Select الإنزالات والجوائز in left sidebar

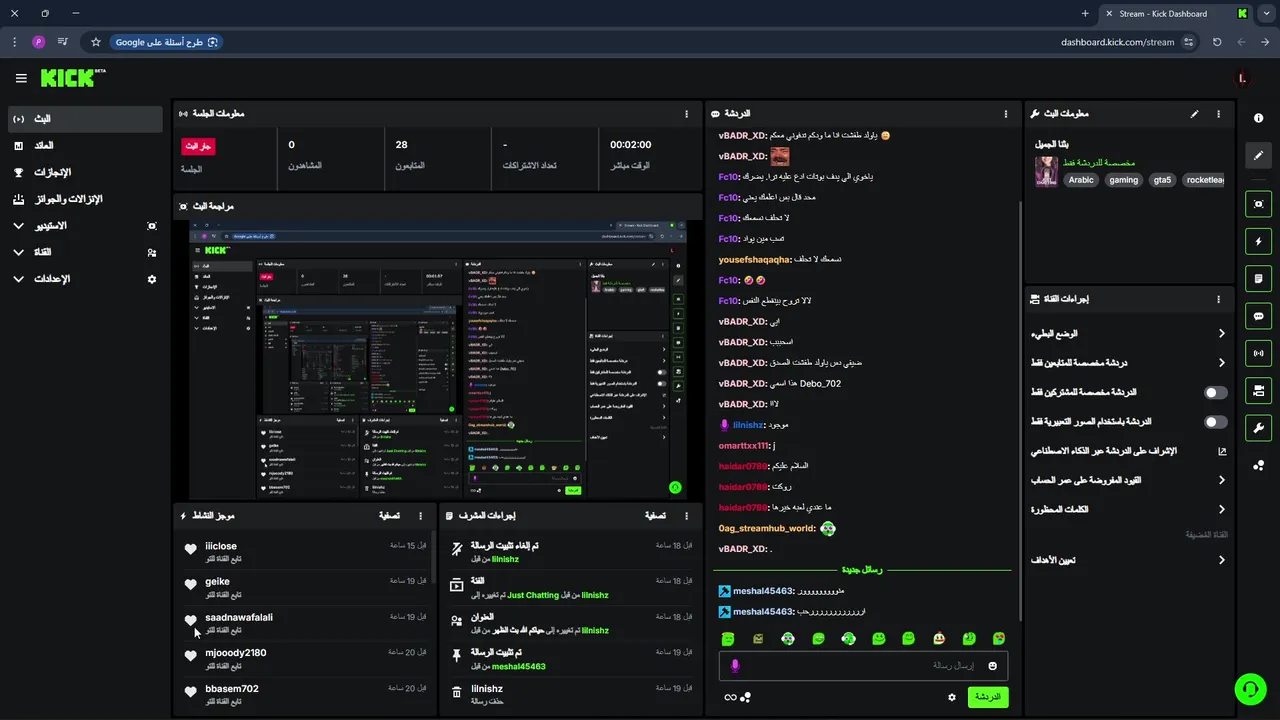[84, 199]
